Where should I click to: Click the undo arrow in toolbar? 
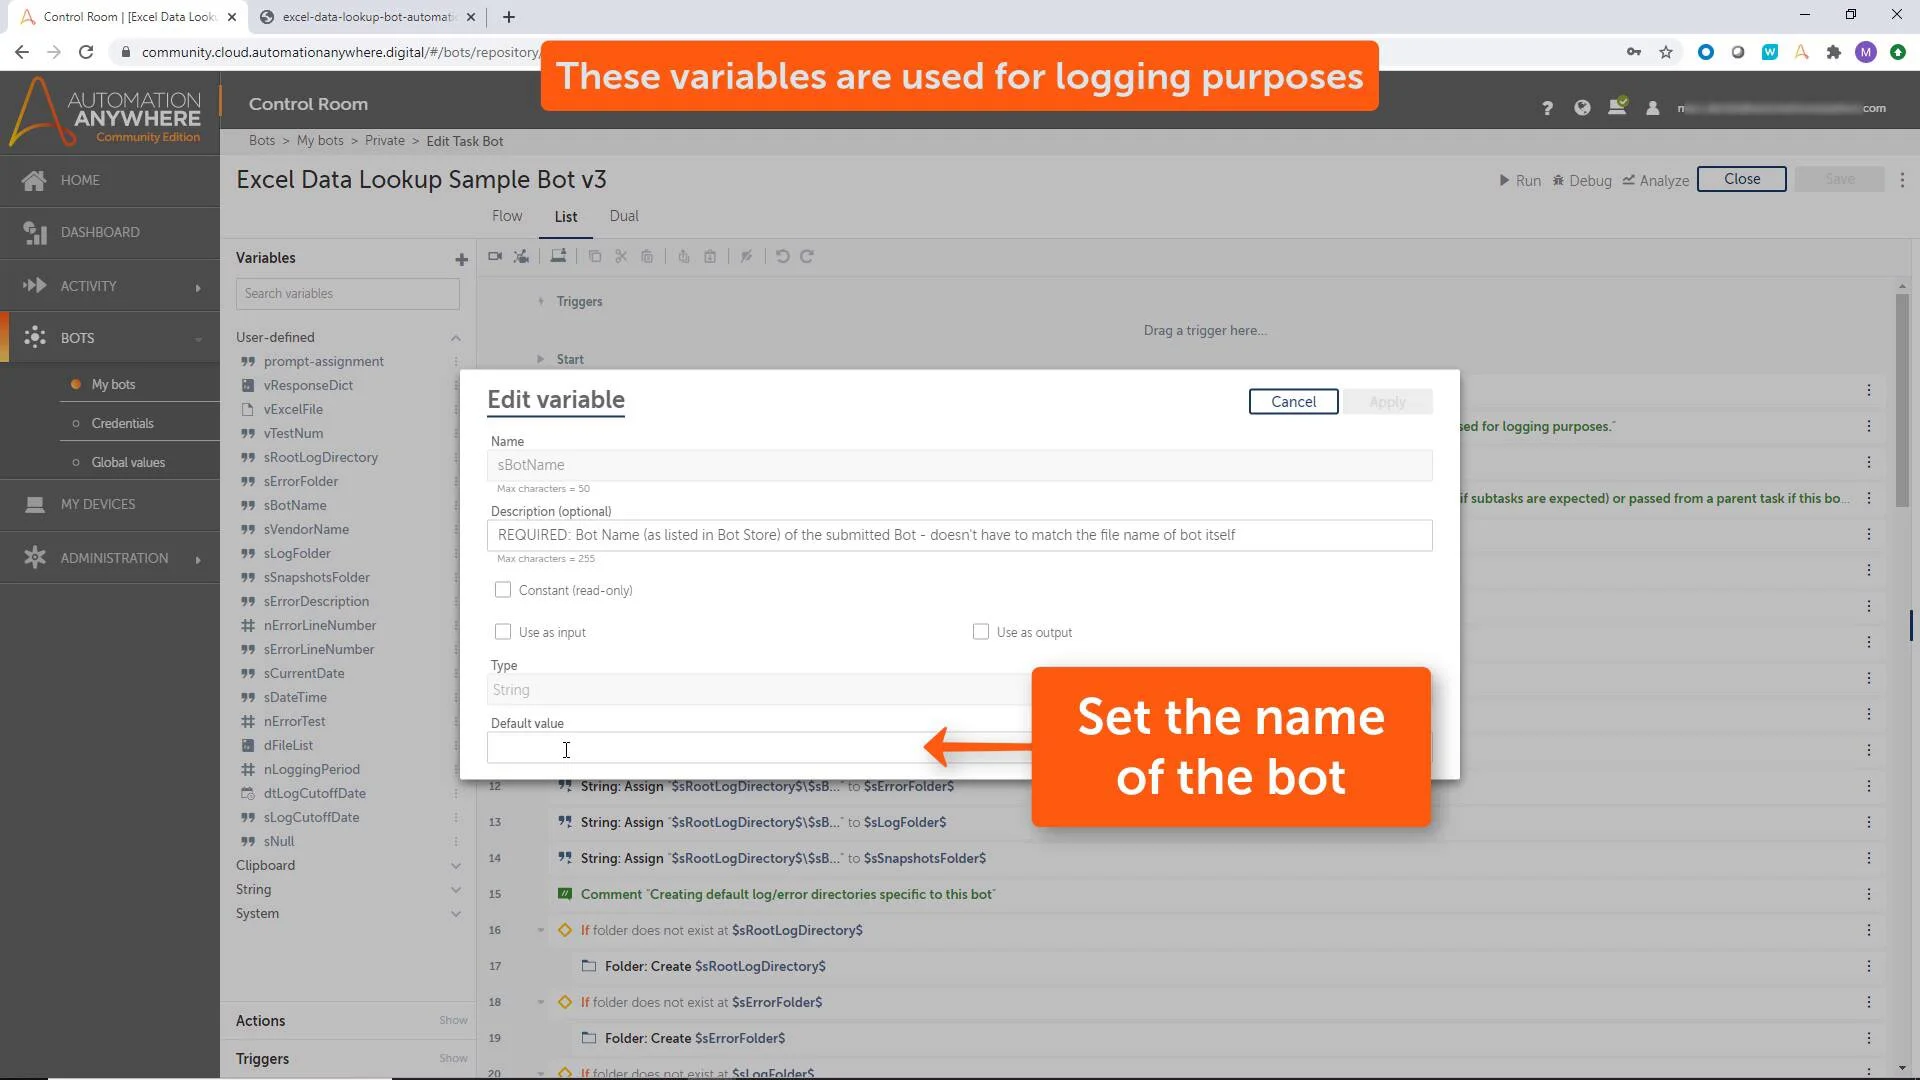coord(782,257)
